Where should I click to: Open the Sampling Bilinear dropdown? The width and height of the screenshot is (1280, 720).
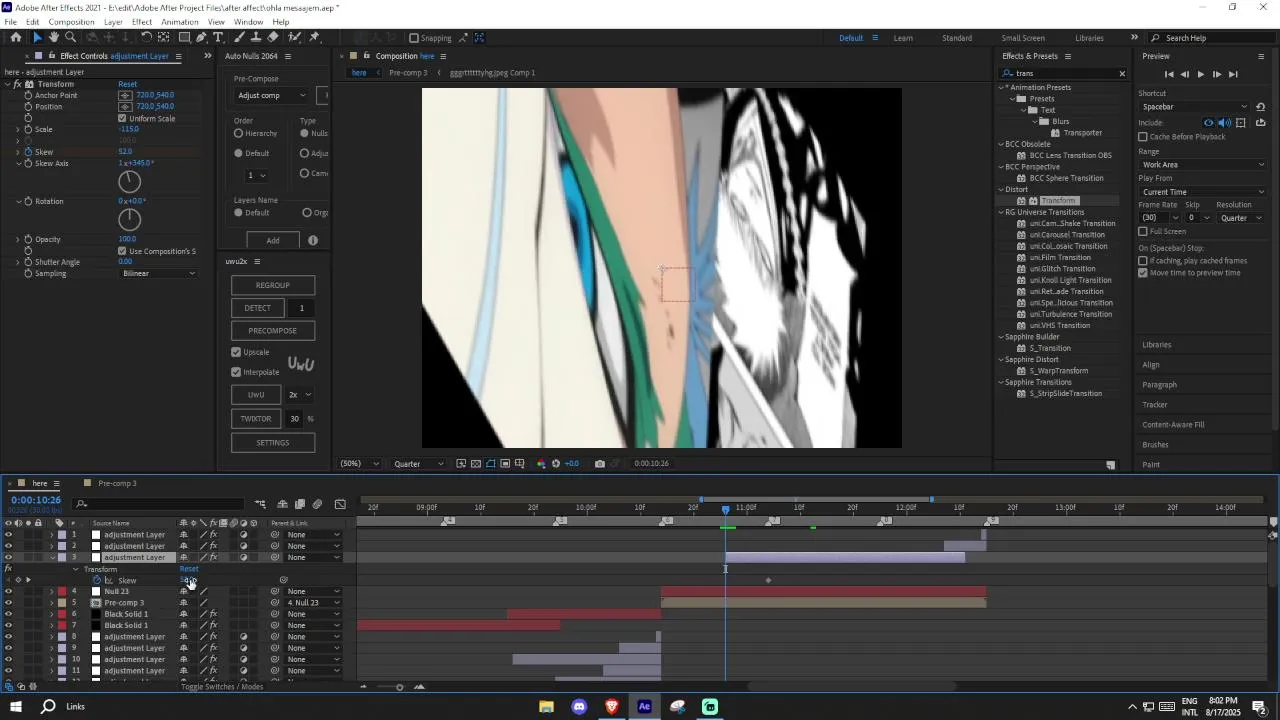(158, 274)
